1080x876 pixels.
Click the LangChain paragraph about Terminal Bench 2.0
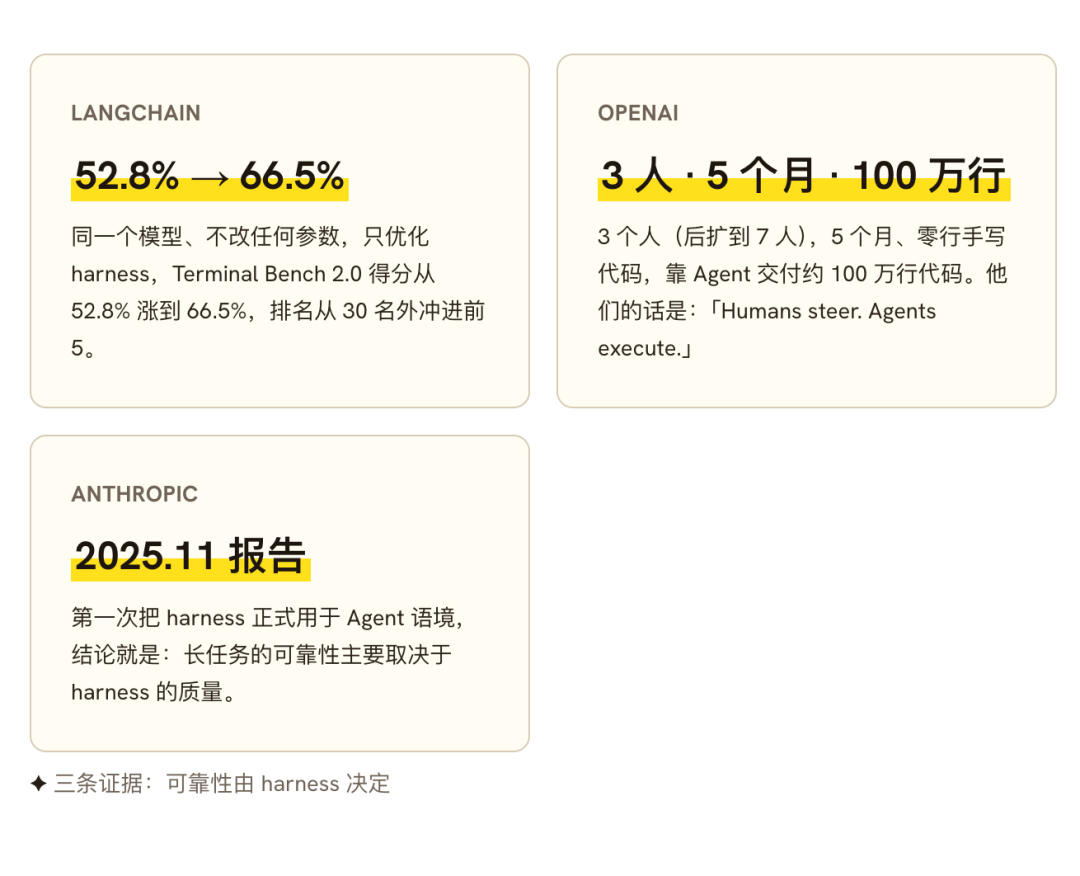pos(278,292)
